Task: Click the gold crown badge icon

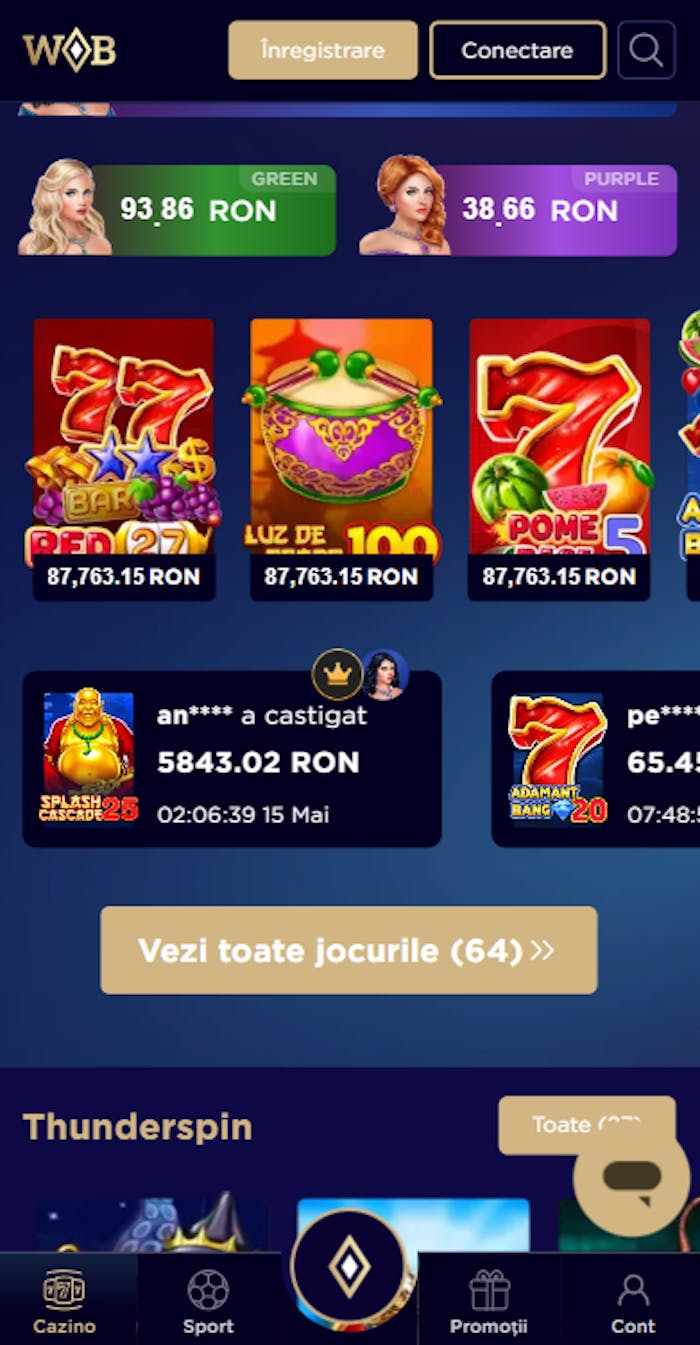Action: [x=338, y=674]
